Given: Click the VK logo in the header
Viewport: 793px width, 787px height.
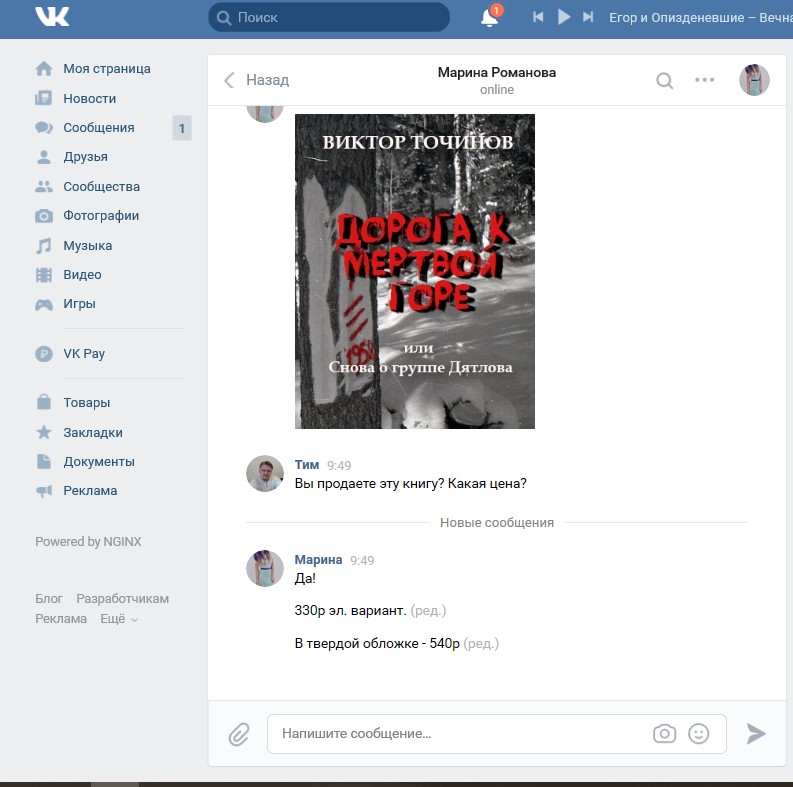Looking at the screenshot, I should point(52,17).
